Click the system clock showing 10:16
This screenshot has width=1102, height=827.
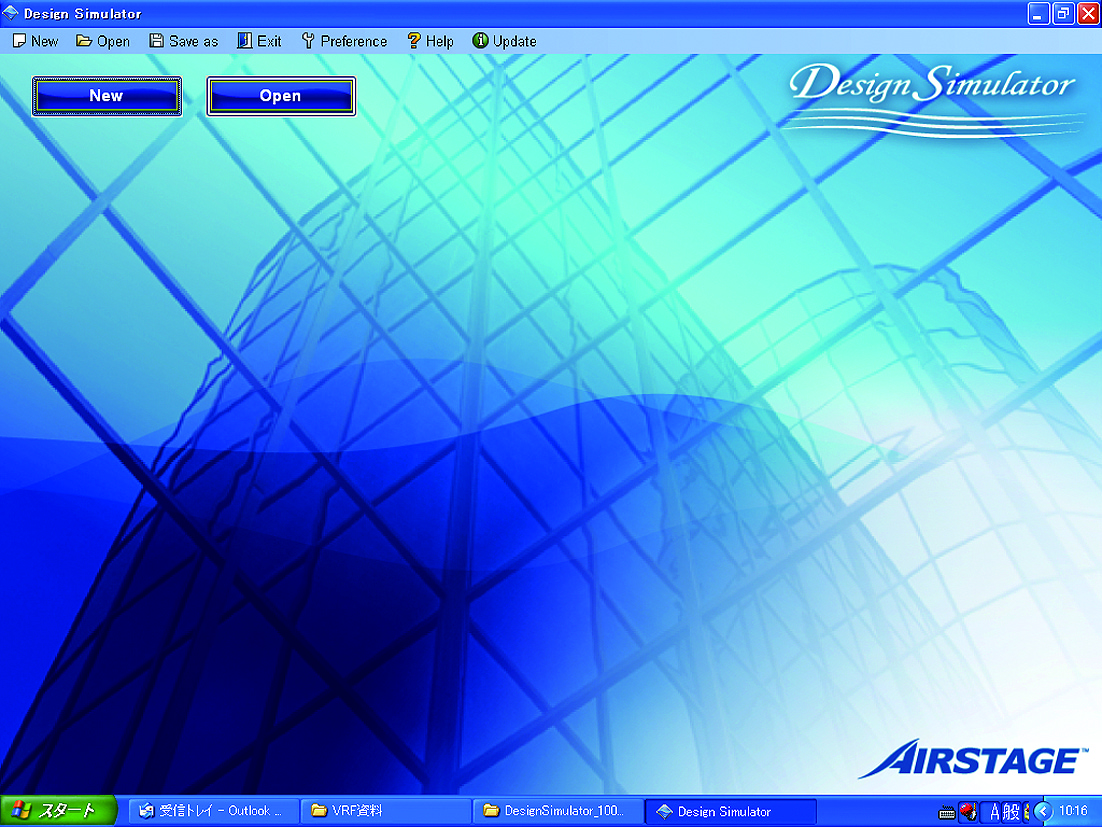tap(1074, 811)
